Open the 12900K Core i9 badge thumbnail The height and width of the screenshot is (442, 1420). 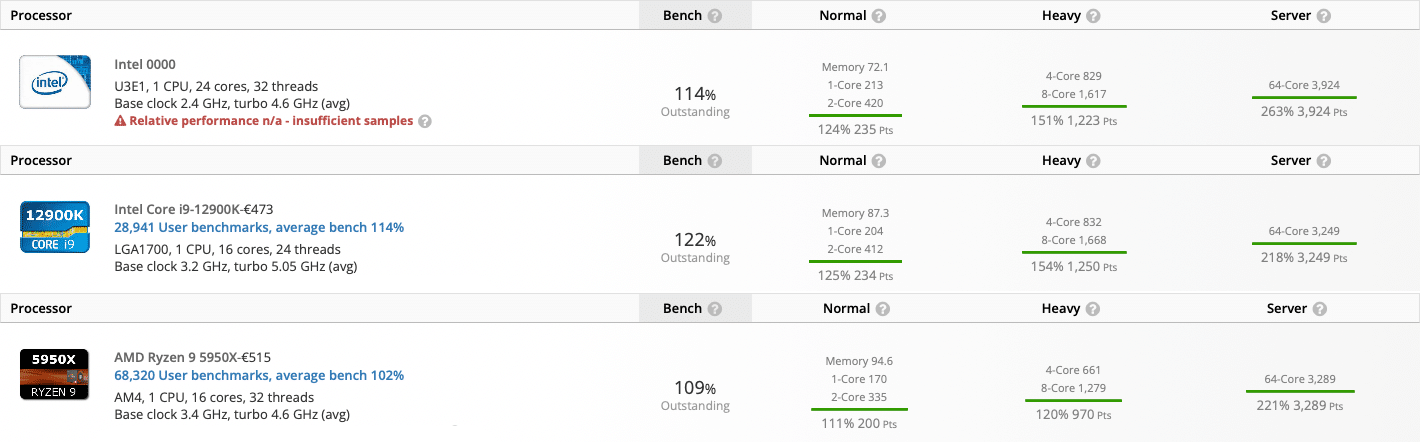click(x=56, y=227)
